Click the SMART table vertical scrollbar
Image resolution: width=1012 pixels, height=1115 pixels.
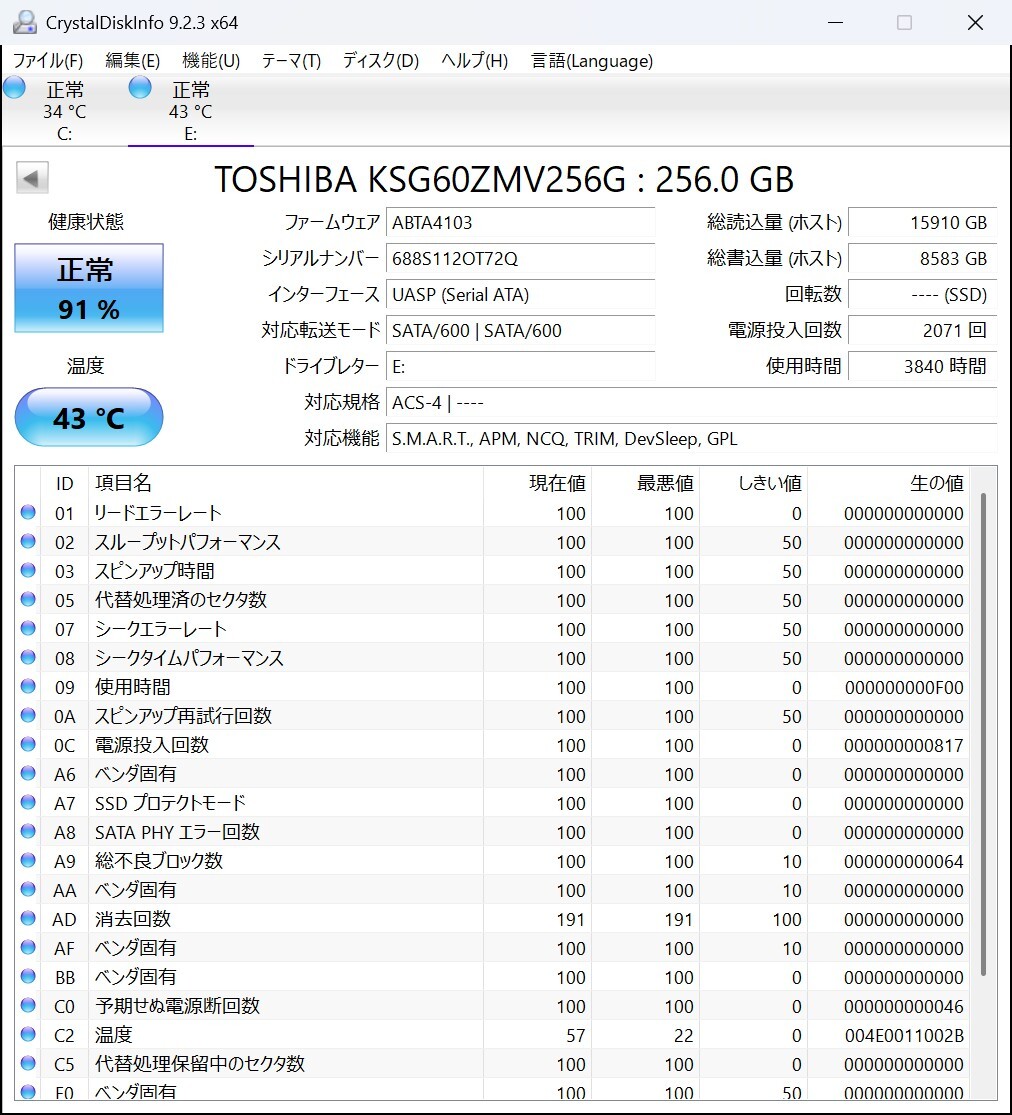pyautogui.click(x=984, y=734)
